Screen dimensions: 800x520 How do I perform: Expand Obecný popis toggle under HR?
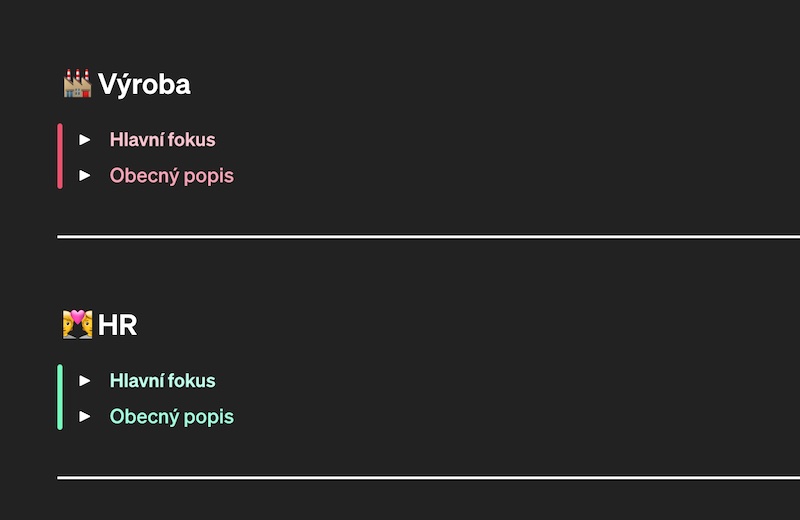[x=85, y=416]
